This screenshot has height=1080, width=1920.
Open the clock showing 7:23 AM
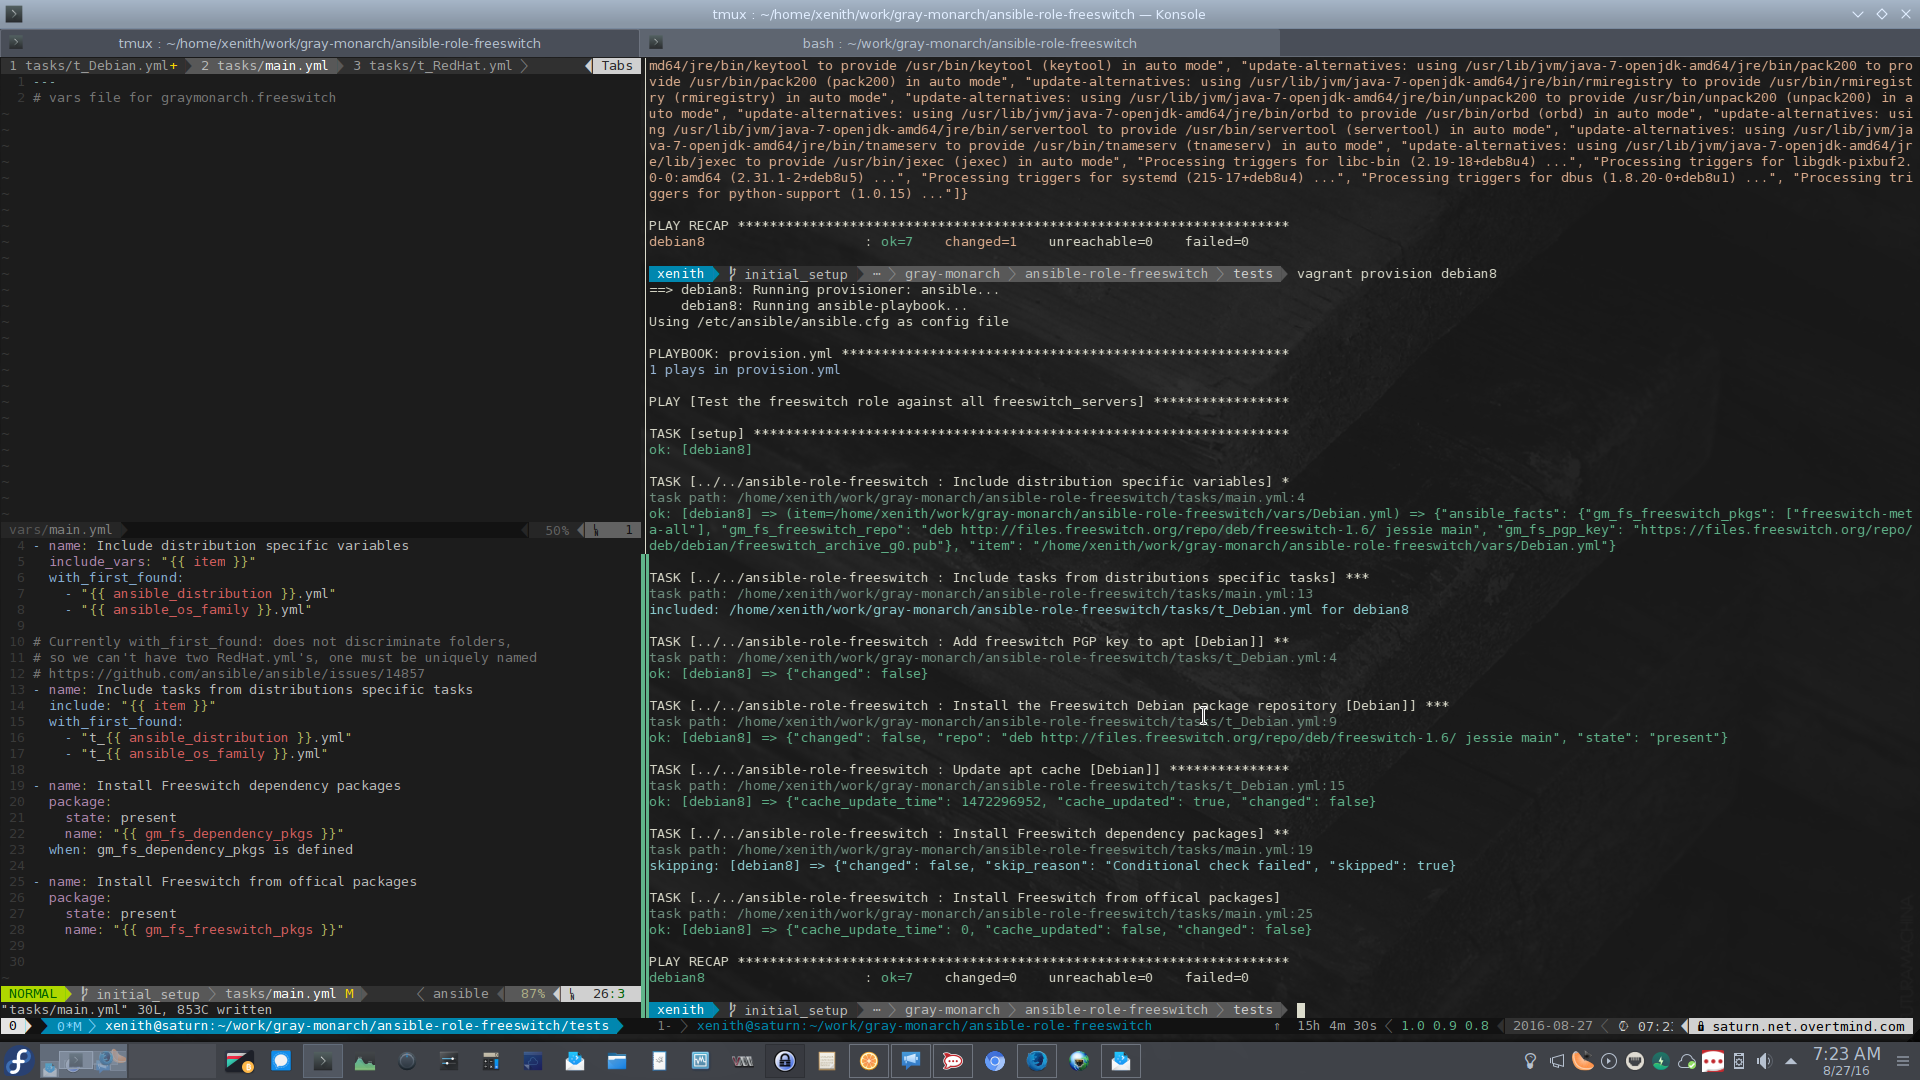click(1846, 1061)
